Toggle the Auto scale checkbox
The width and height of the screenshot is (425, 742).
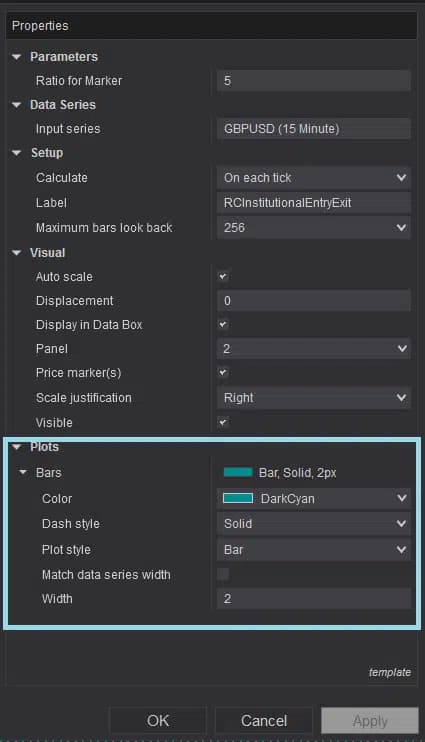click(x=223, y=276)
